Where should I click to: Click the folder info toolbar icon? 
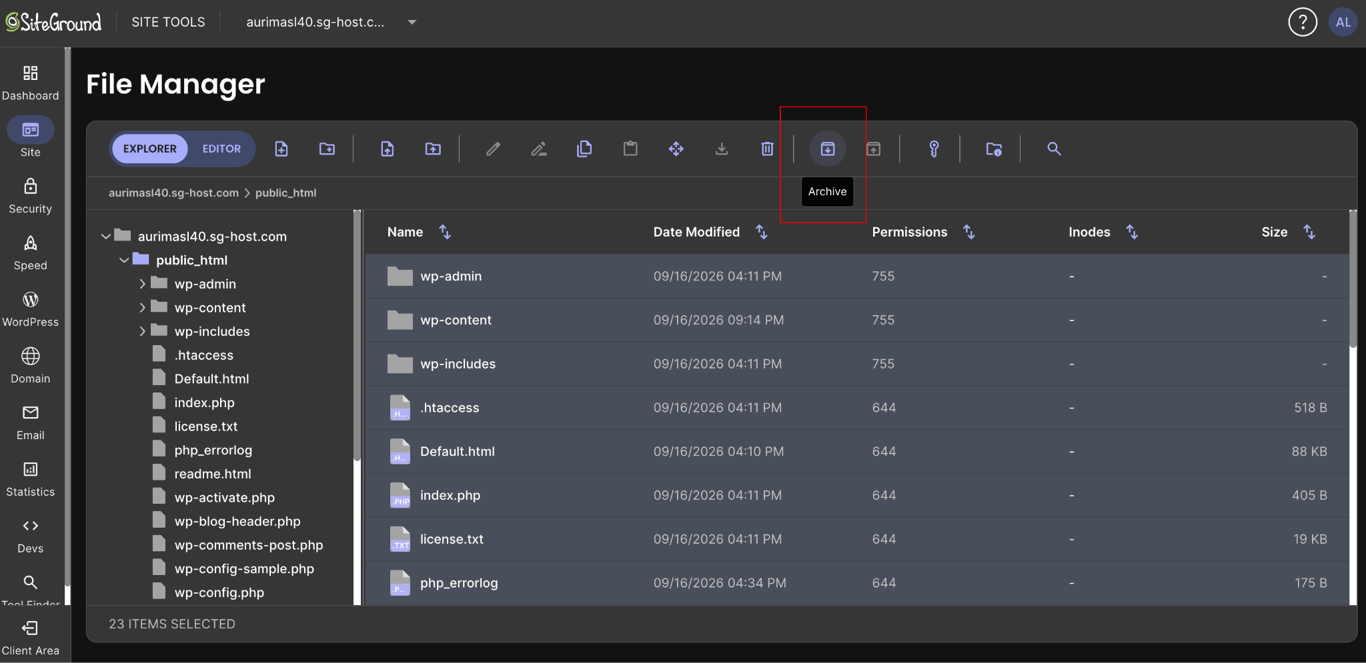click(x=994, y=149)
